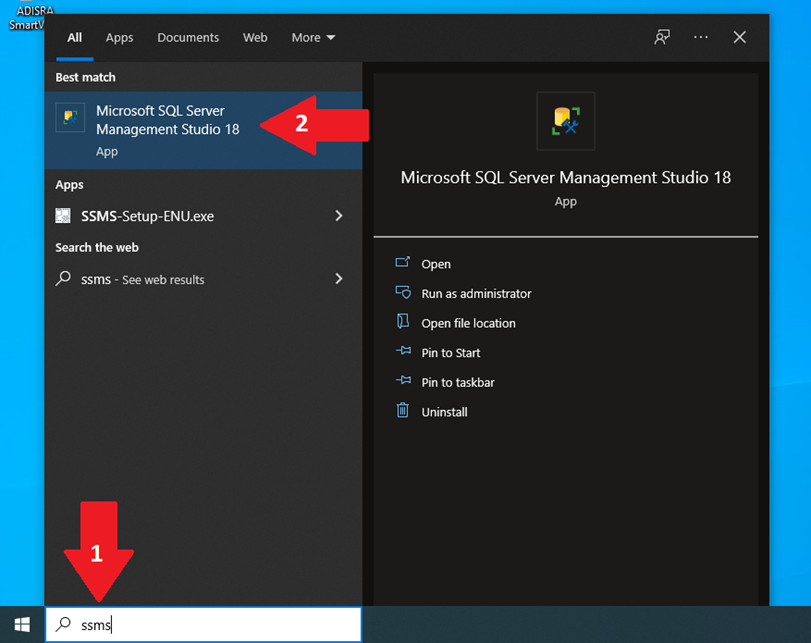Expand the ssms web results chevron

pyautogui.click(x=339, y=279)
